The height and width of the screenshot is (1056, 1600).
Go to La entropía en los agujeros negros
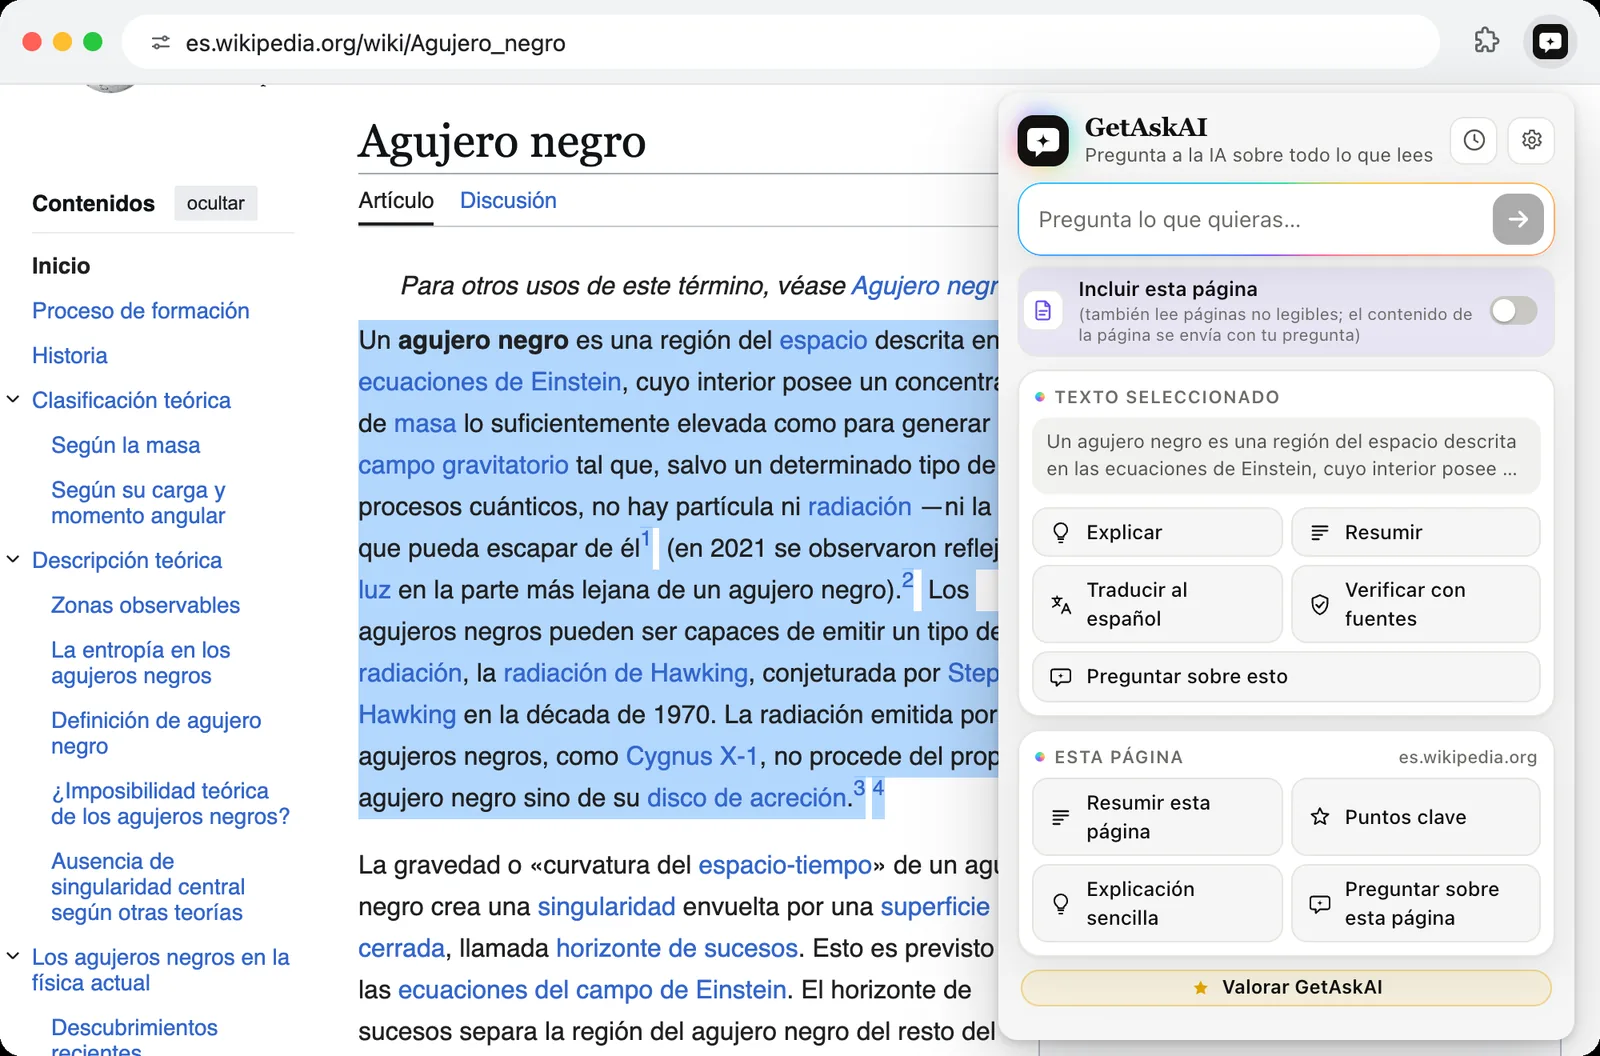141,663
